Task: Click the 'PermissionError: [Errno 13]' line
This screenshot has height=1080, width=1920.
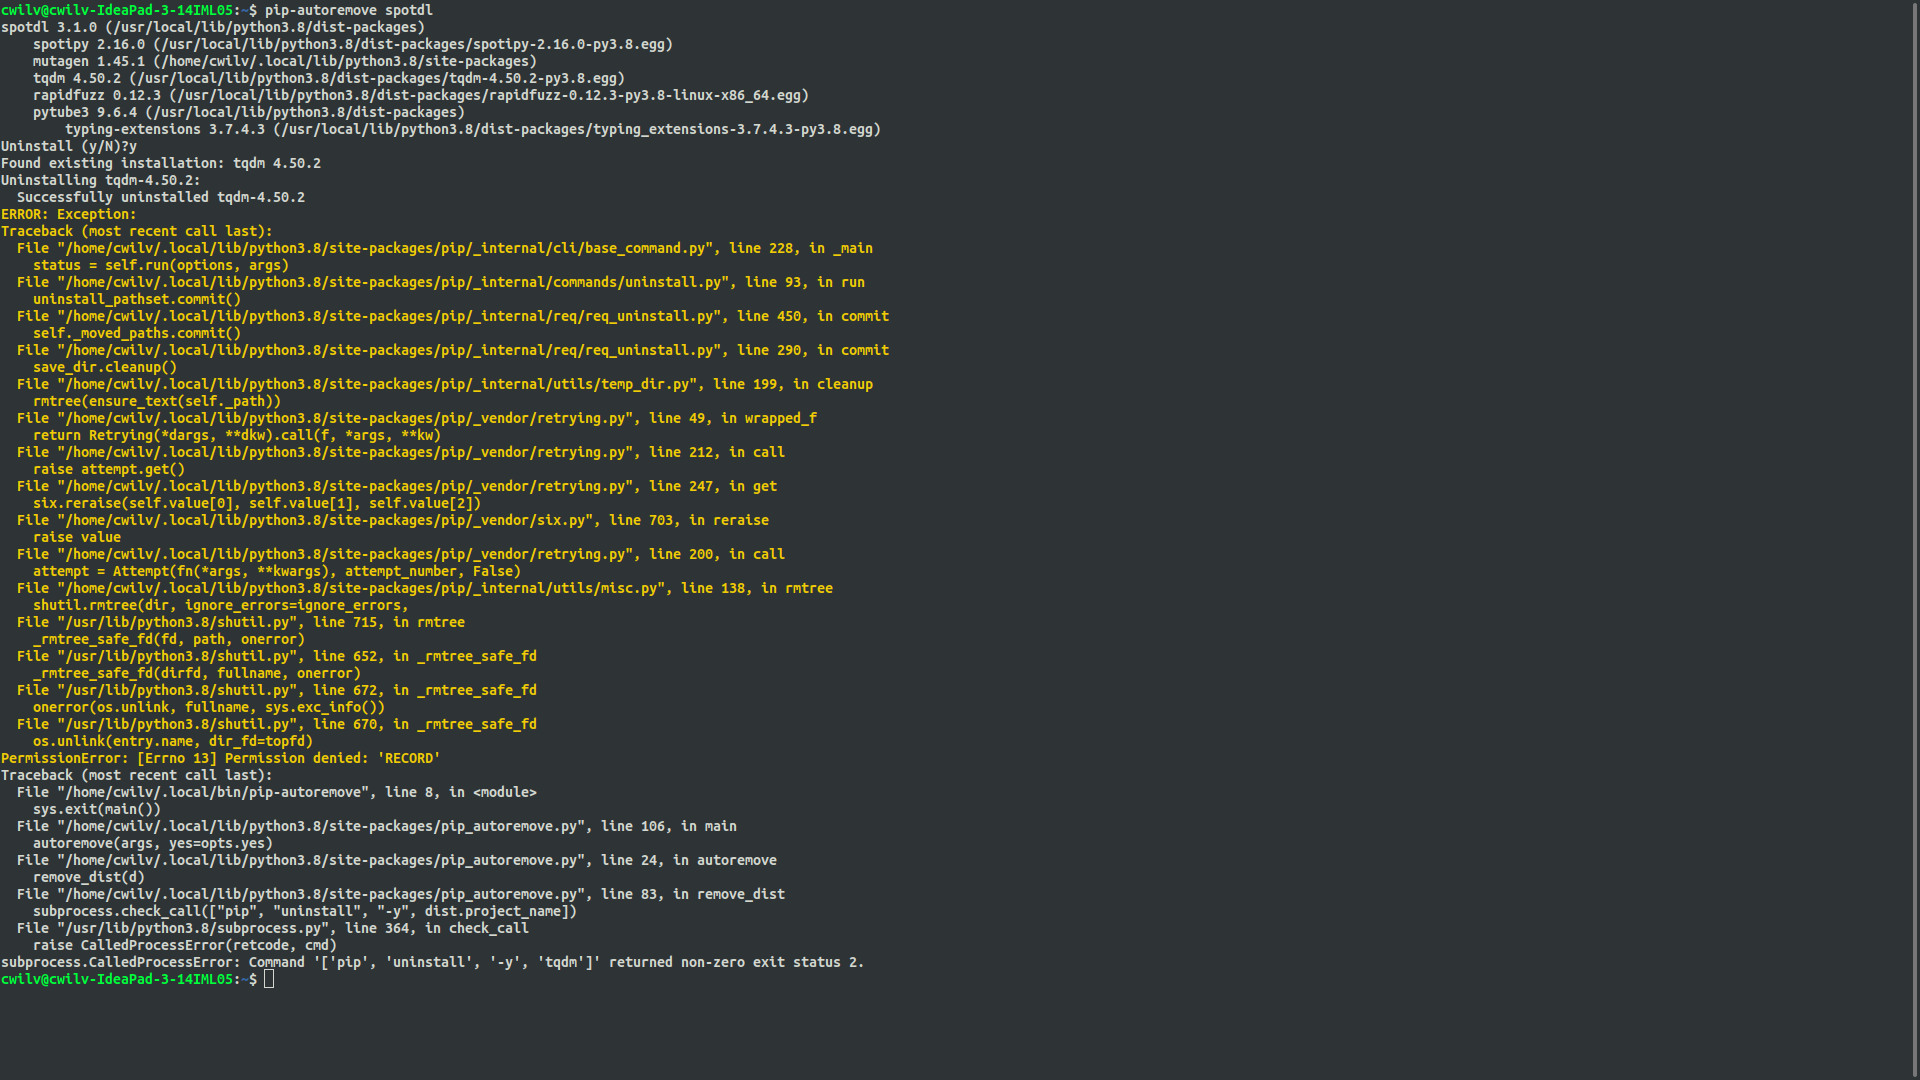Action: [x=220, y=758]
